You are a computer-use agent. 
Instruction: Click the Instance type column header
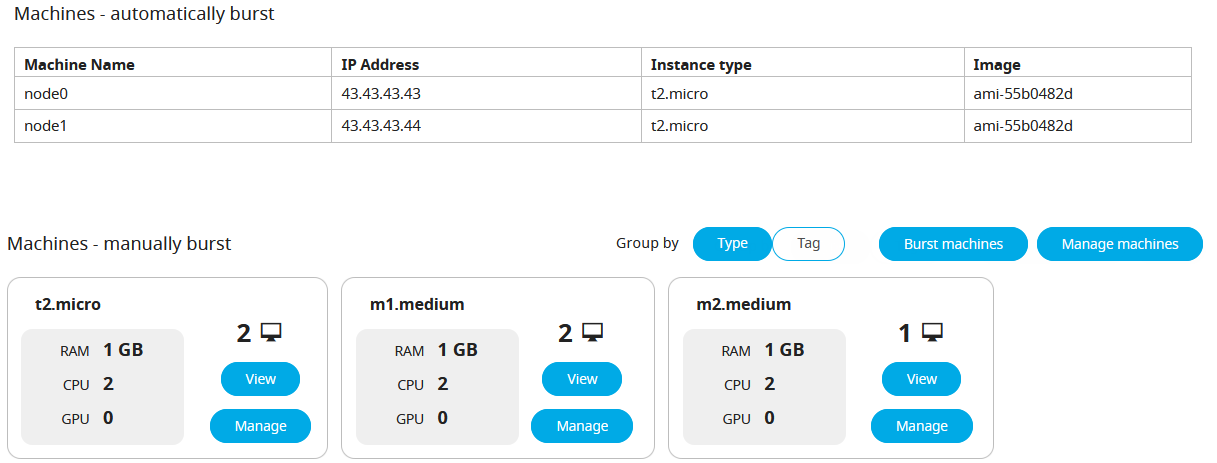click(700, 65)
